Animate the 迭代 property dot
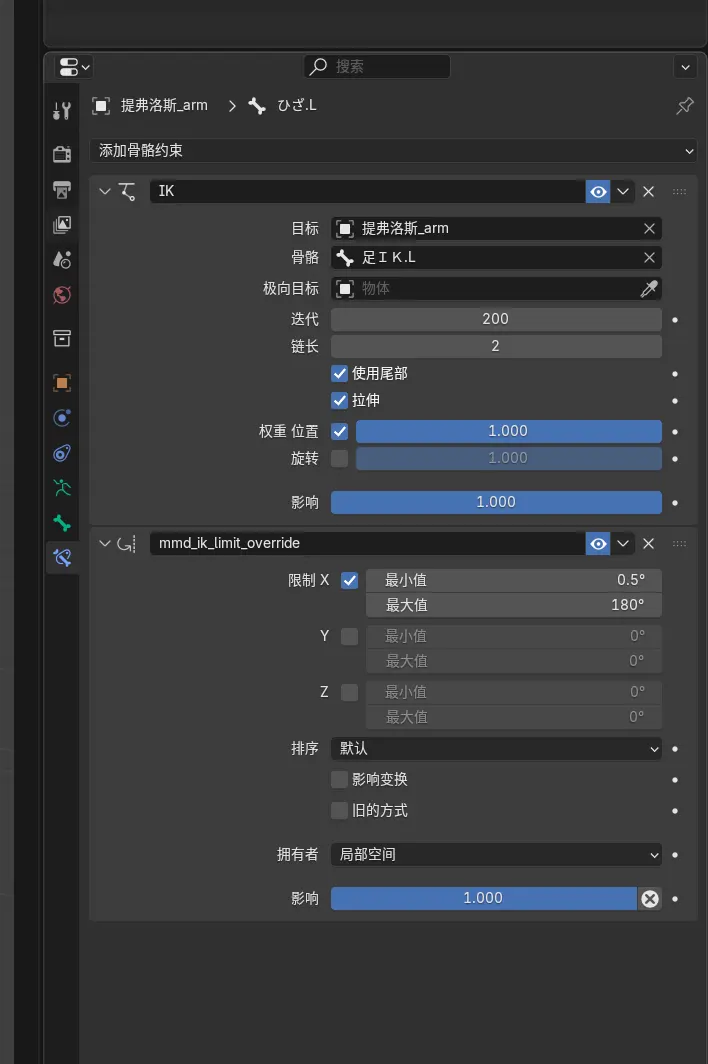This screenshot has width=708, height=1064. 675,320
